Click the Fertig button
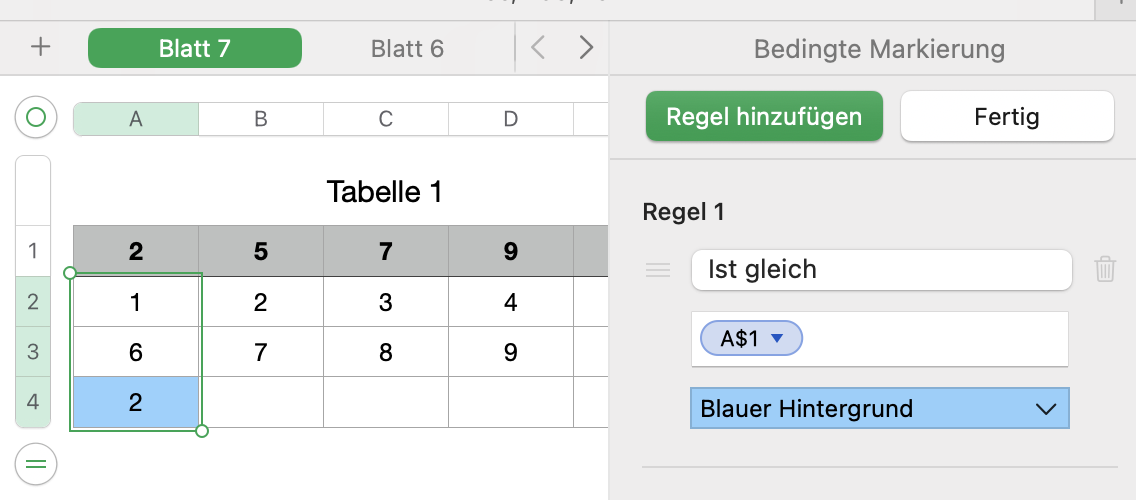Viewport: 1136px width, 500px height. (x=1007, y=117)
